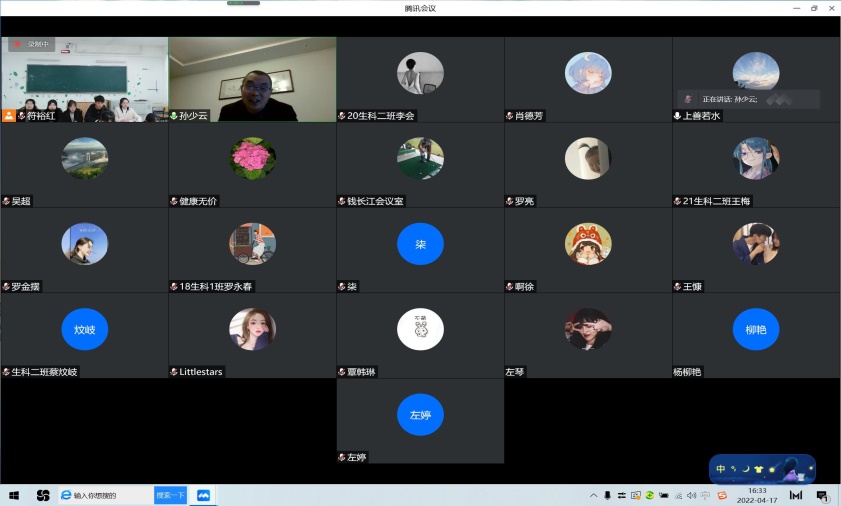Select 苻裕红's classroom video tile
Screen dimensions: 841x506
[x=84, y=78]
